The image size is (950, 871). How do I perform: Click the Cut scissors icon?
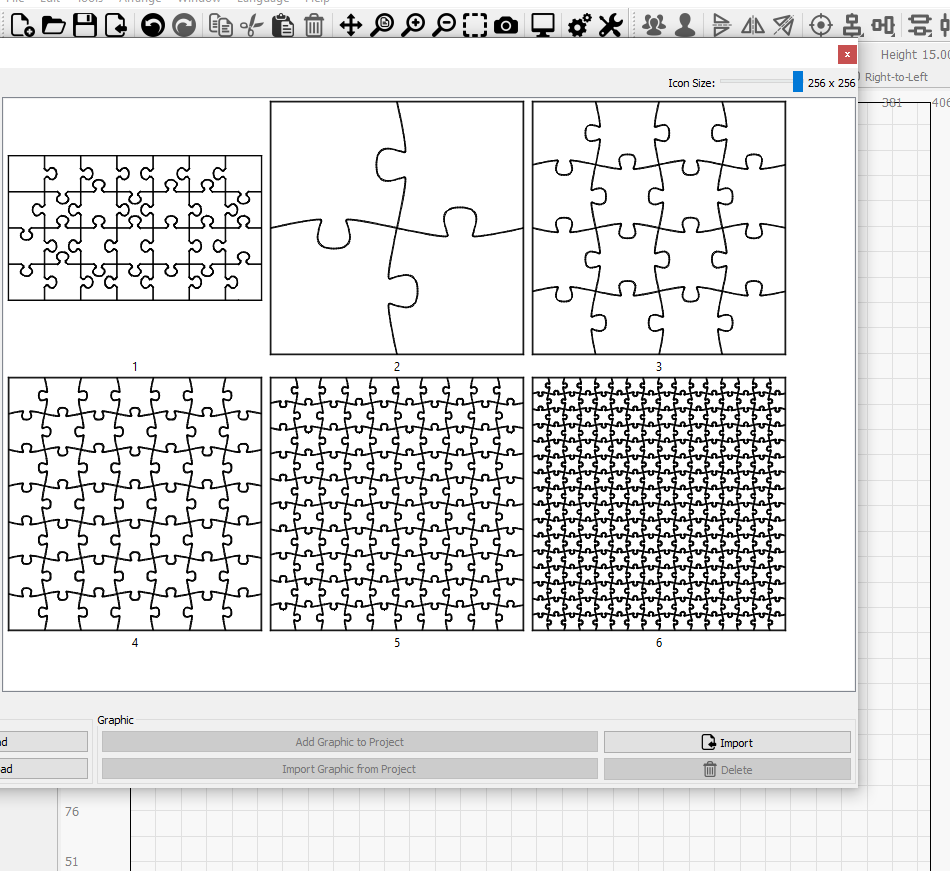click(x=252, y=26)
